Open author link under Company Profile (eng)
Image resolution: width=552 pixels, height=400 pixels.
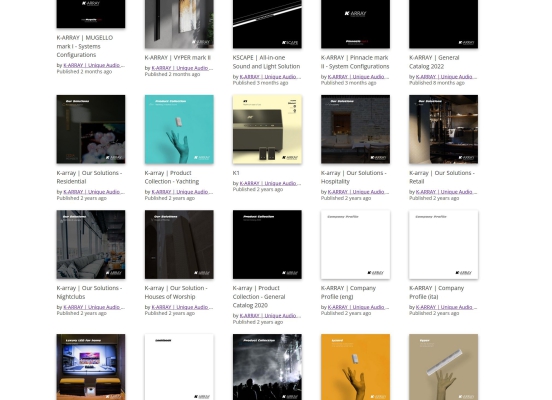point(358,307)
